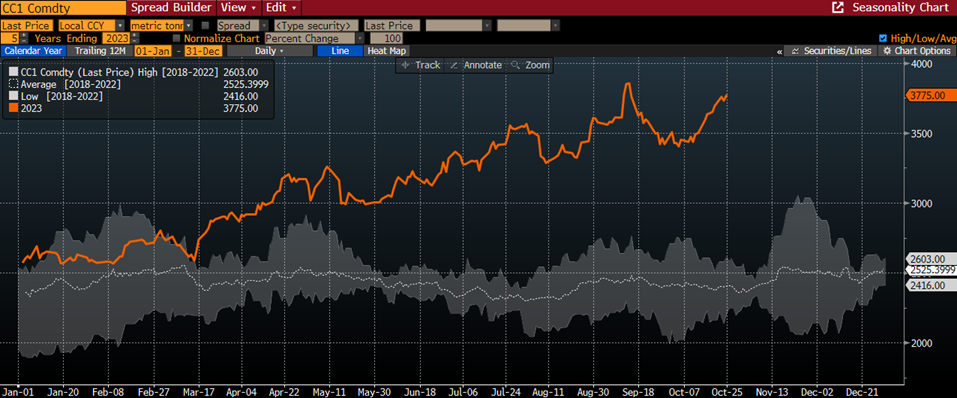The image size is (957, 398).
Task: Select the Line chart view
Action: coord(339,51)
